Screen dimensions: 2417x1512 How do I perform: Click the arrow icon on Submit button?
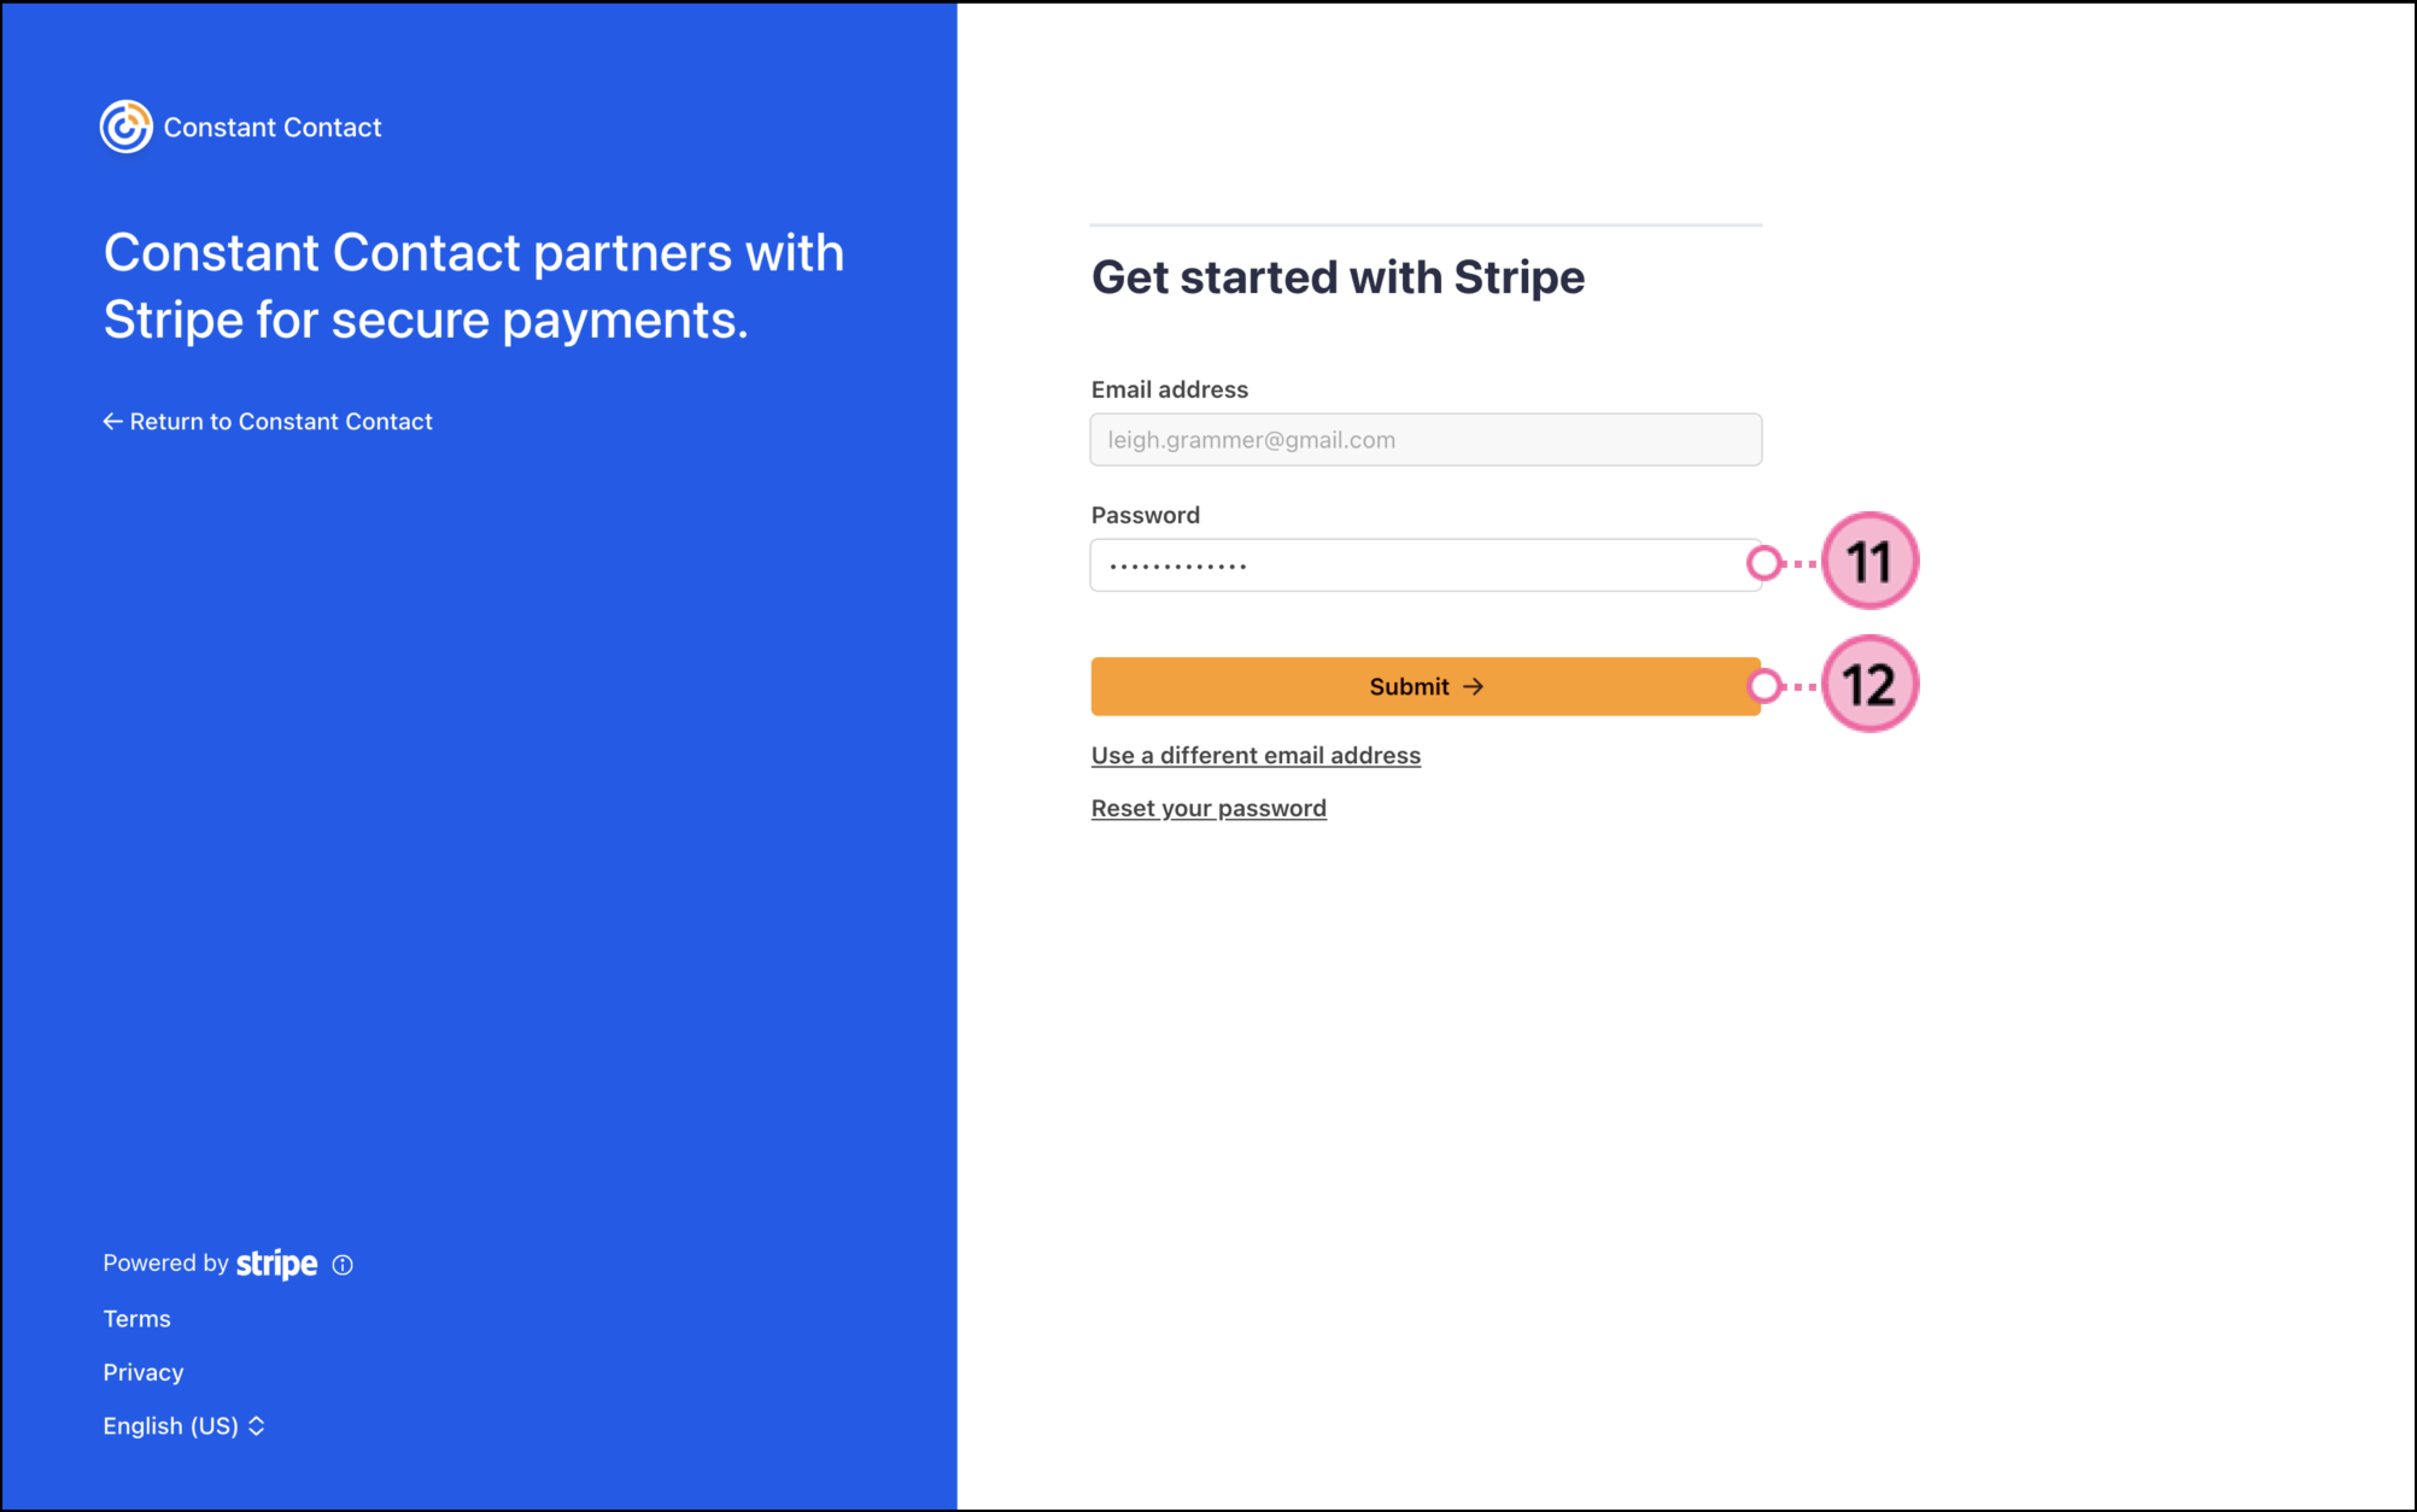click(1473, 687)
